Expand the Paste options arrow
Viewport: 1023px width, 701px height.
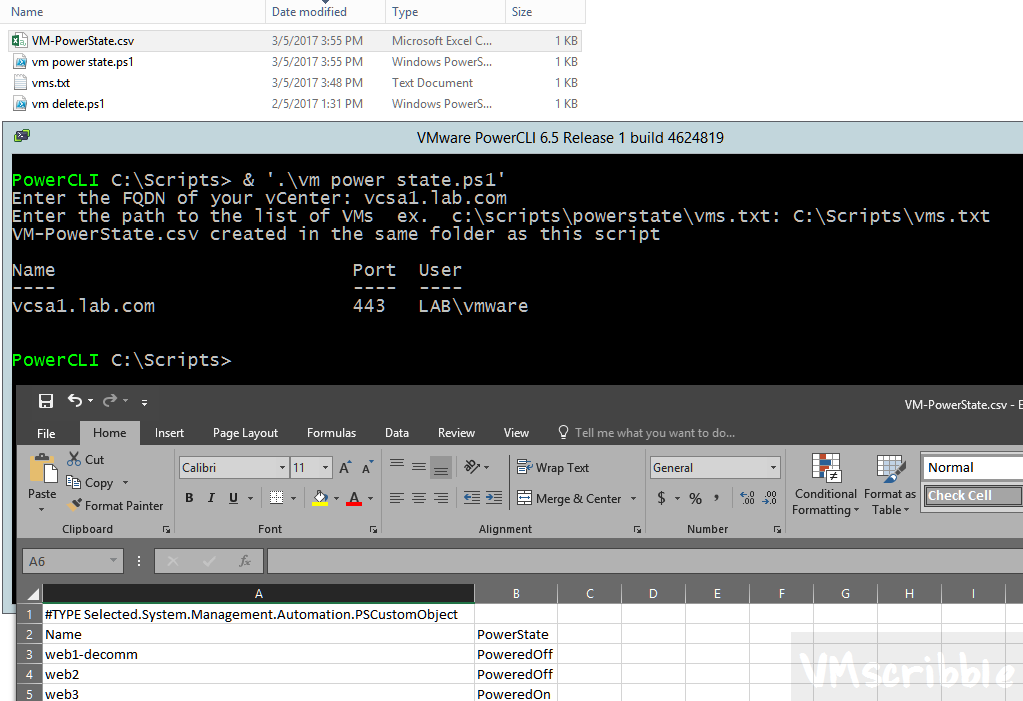[x=42, y=509]
